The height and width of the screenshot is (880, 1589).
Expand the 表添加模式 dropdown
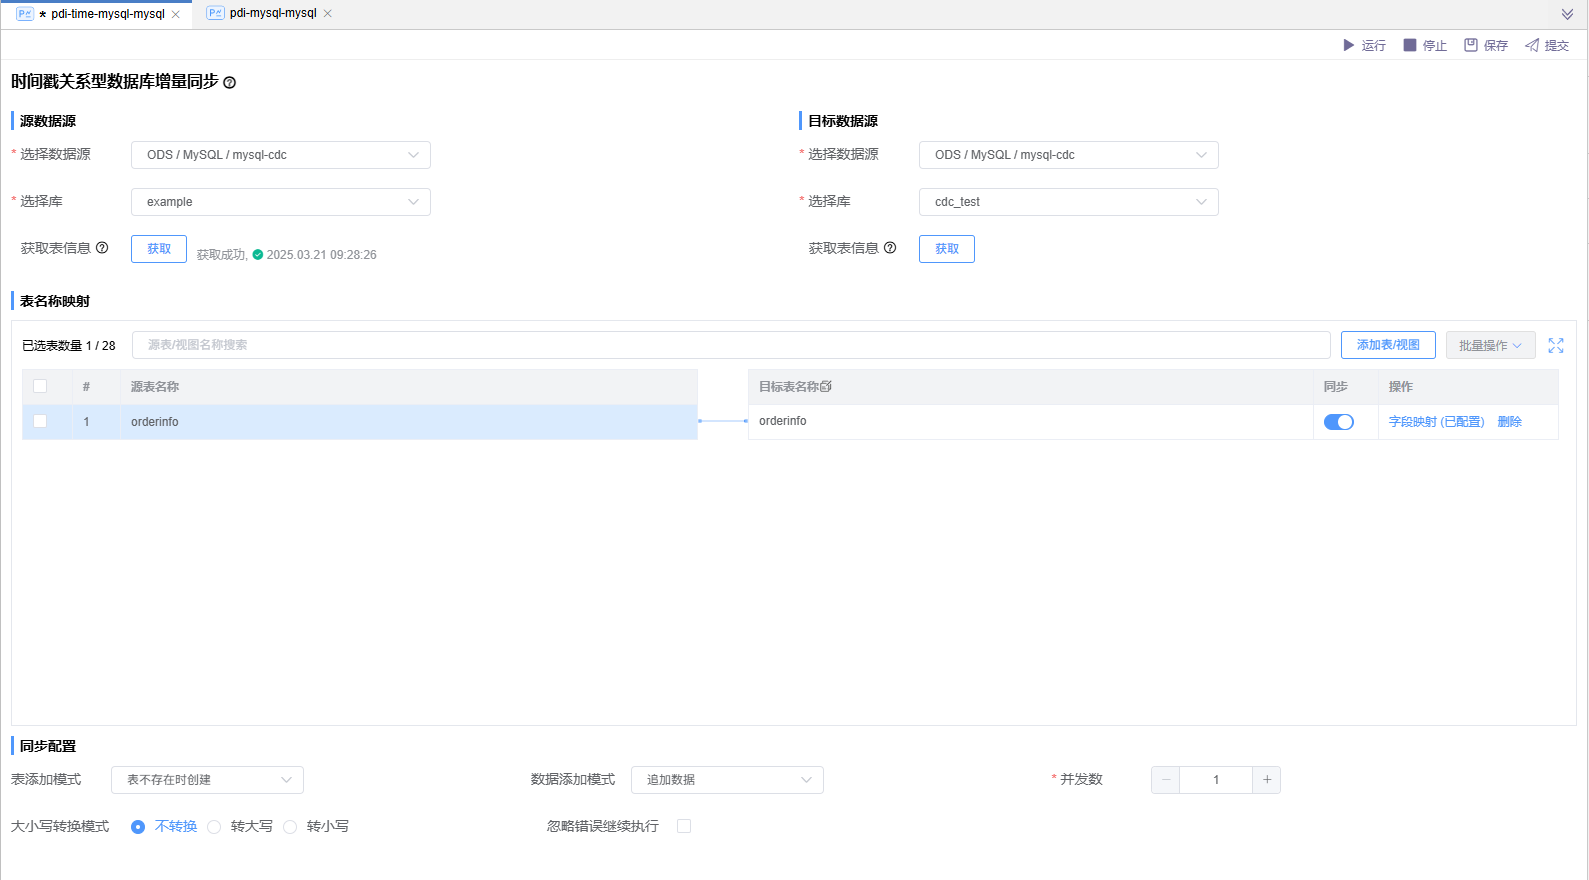tap(207, 780)
